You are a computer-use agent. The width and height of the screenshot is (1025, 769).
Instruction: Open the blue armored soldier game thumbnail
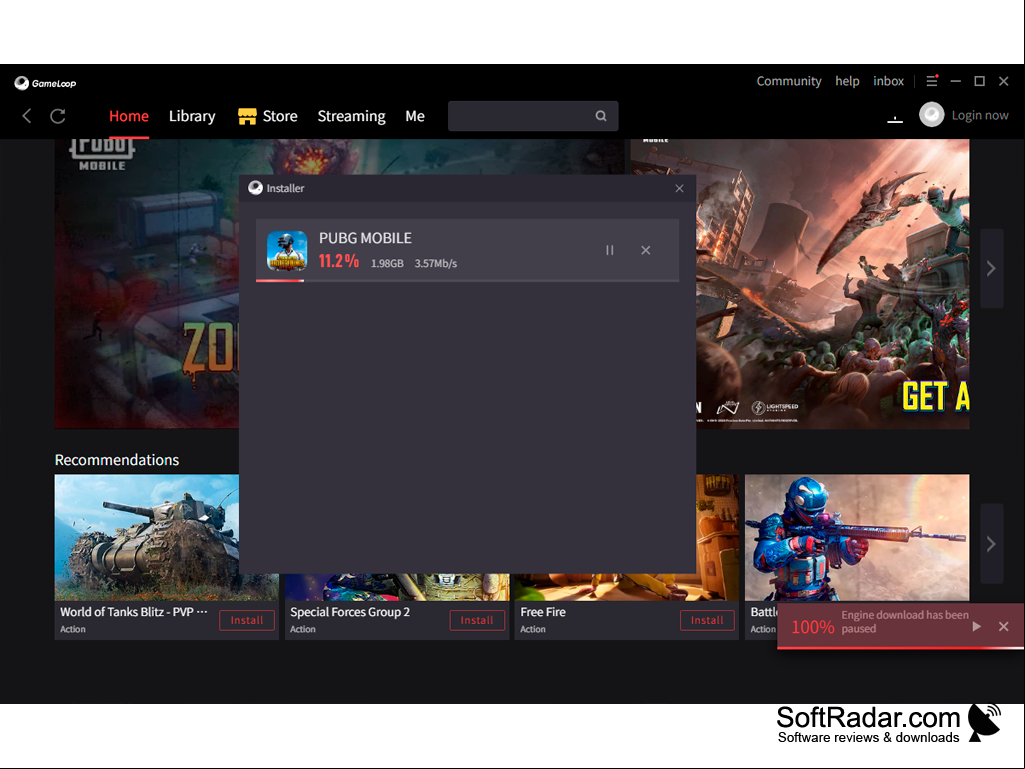(857, 538)
